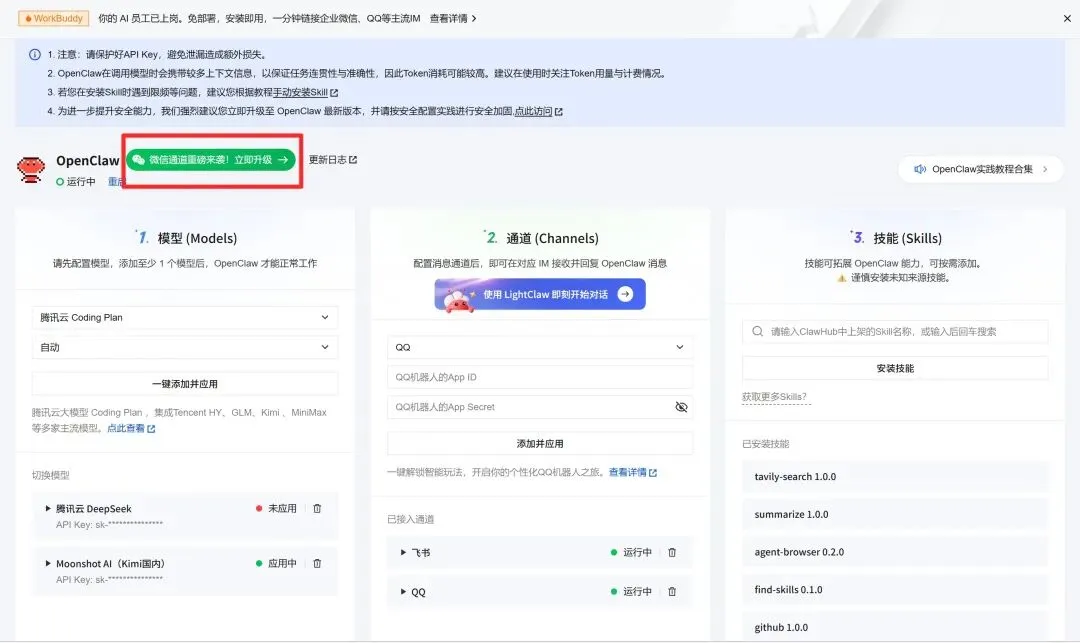Focus the QQ机器人的App ID field
This screenshot has width=1080, height=643.
(540, 377)
